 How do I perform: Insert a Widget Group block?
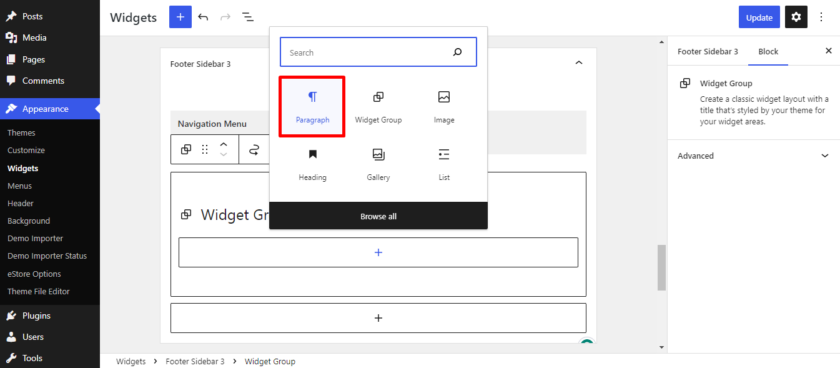point(378,107)
